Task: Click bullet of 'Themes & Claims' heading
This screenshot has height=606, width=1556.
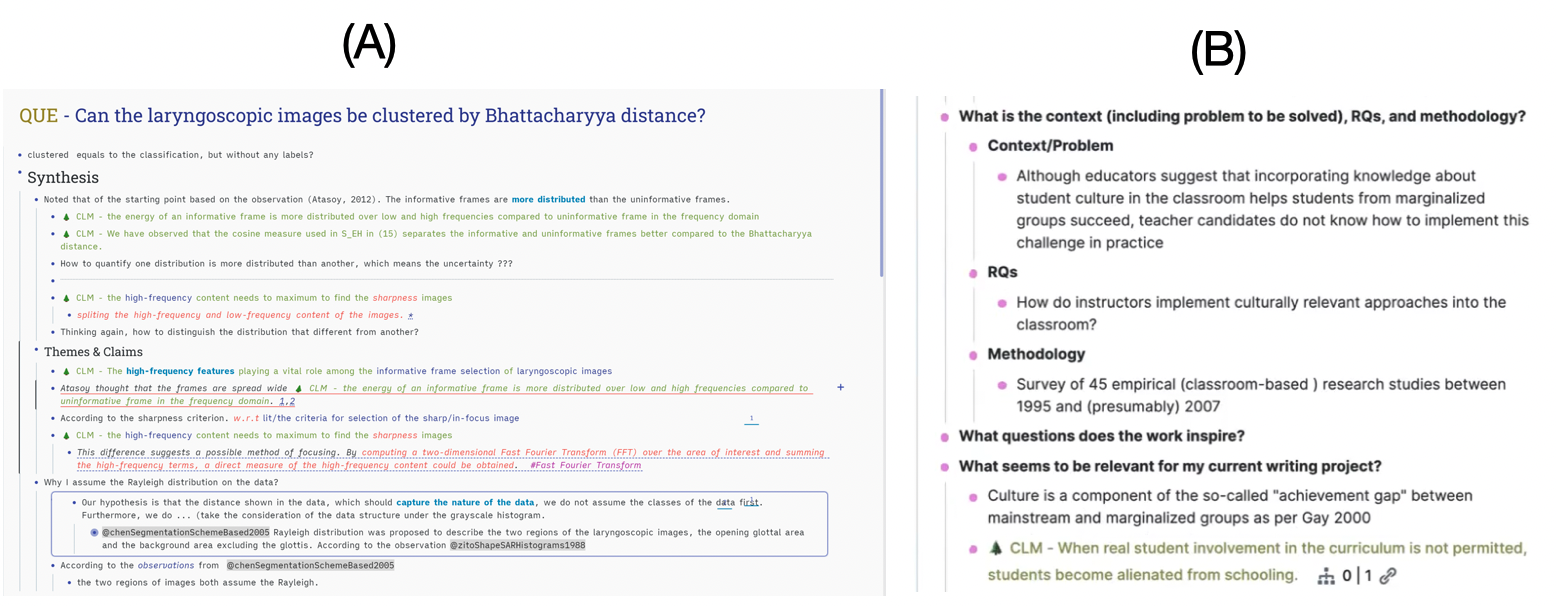Action: point(36,349)
